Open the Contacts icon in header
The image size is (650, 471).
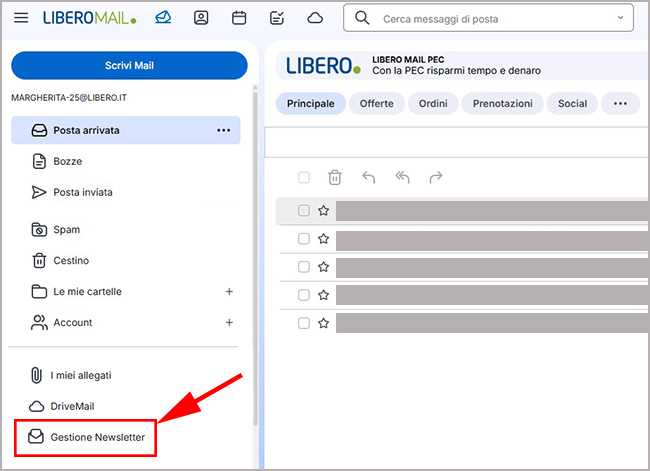[201, 18]
